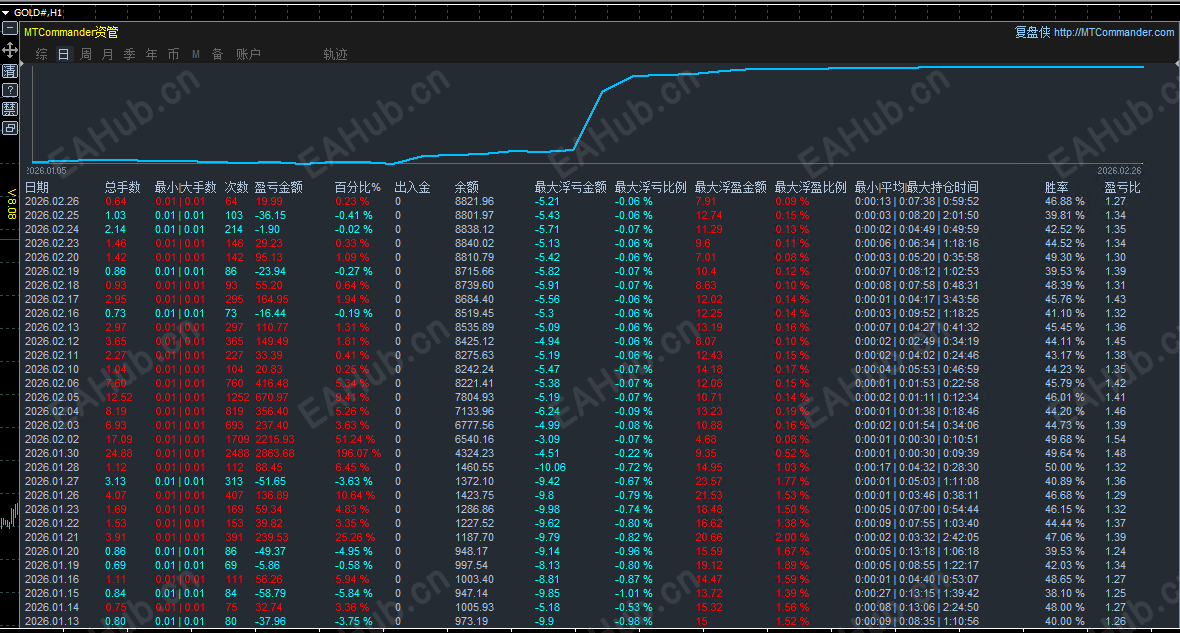Image resolution: width=1180 pixels, height=633 pixels.
Task: Click loss value -58.79 on 2026.01.15
Action: 270,593
